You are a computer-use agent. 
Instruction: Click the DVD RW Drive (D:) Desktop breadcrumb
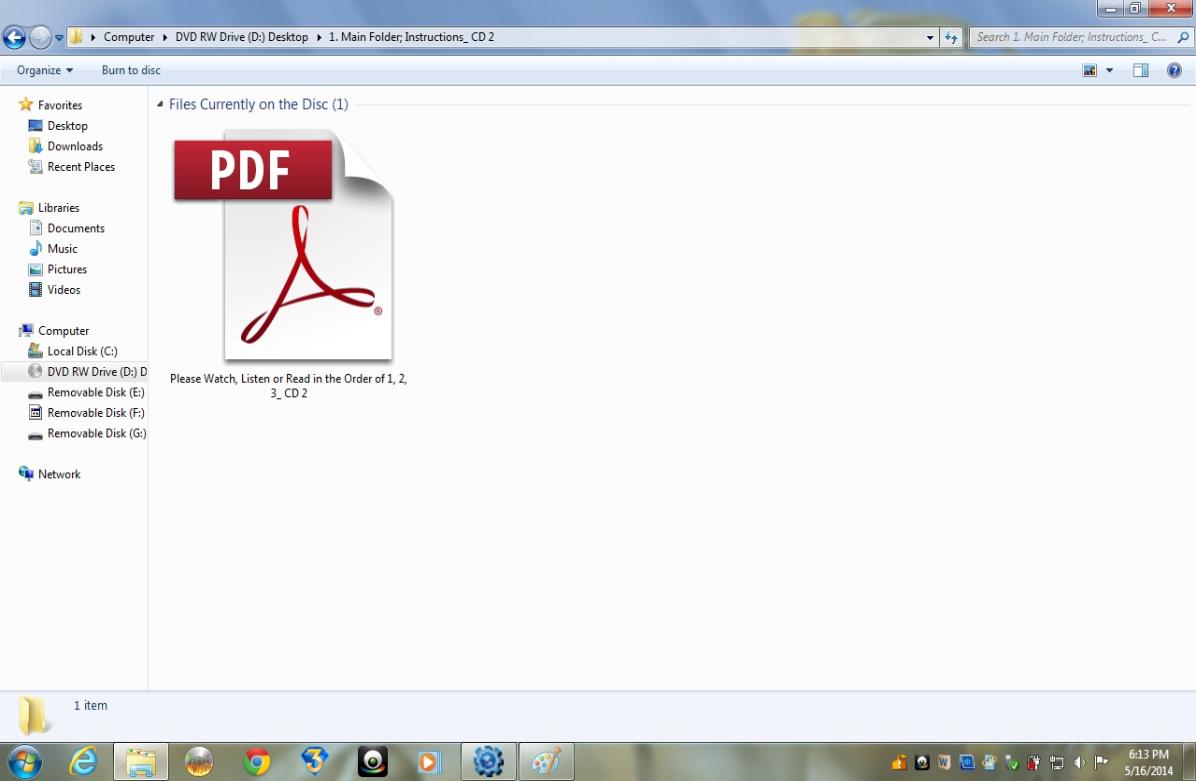(x=241, y=37)
